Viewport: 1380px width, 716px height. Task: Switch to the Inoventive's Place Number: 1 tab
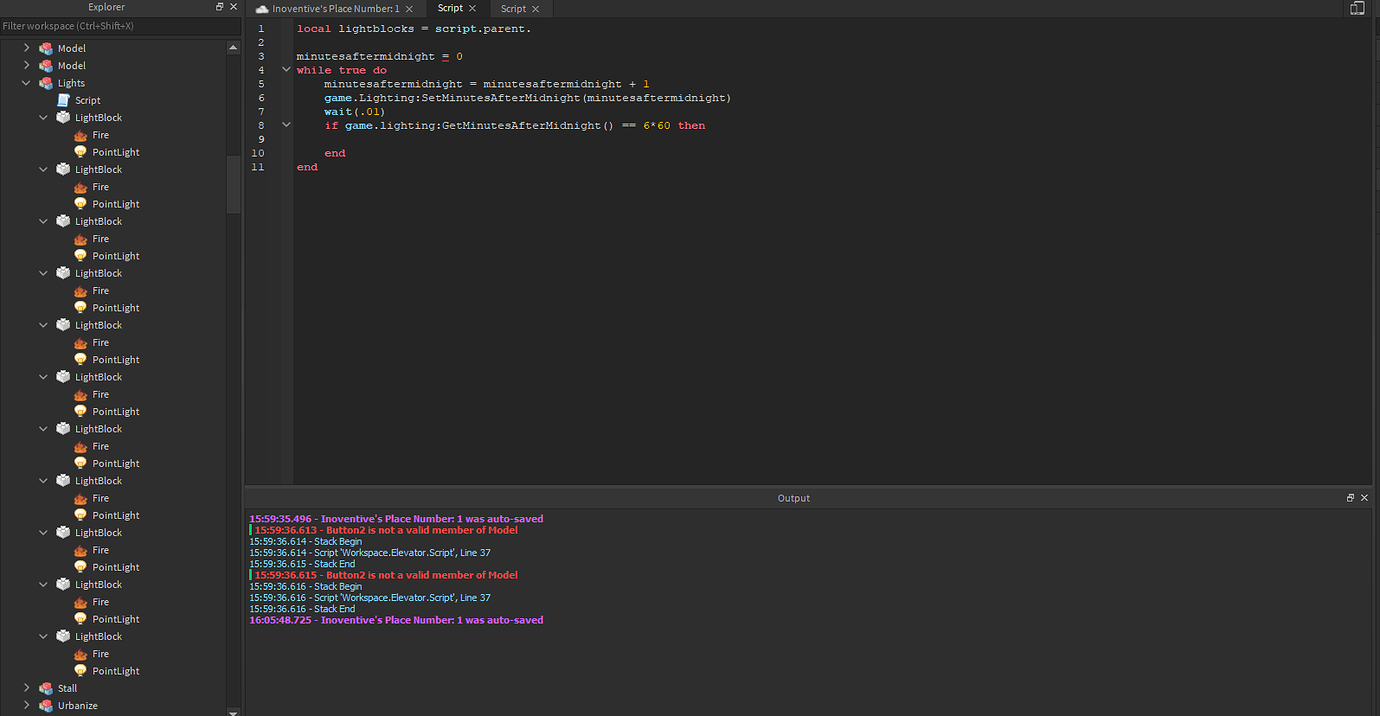[333, 7]
